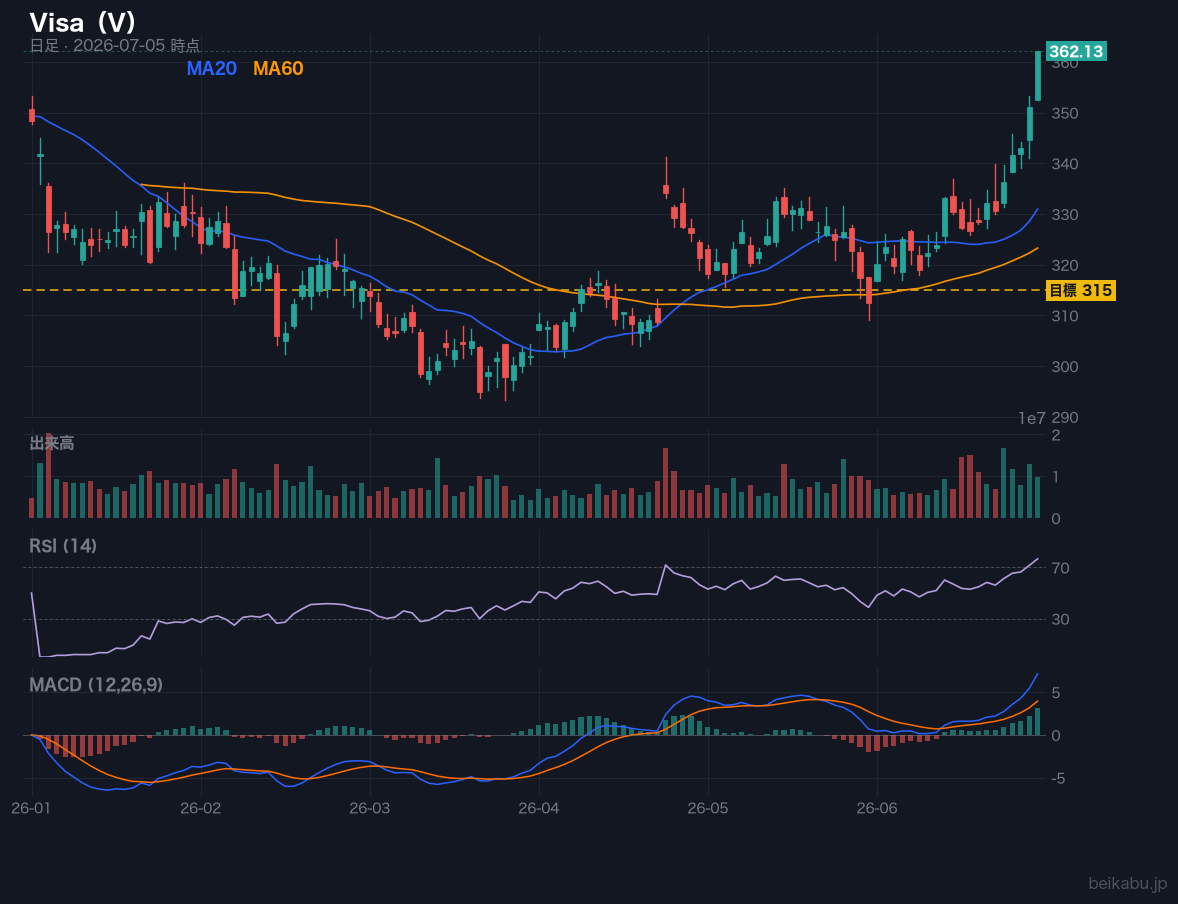
Task: Click the 26-04 date axis label
Action: (x=539, y=809)
